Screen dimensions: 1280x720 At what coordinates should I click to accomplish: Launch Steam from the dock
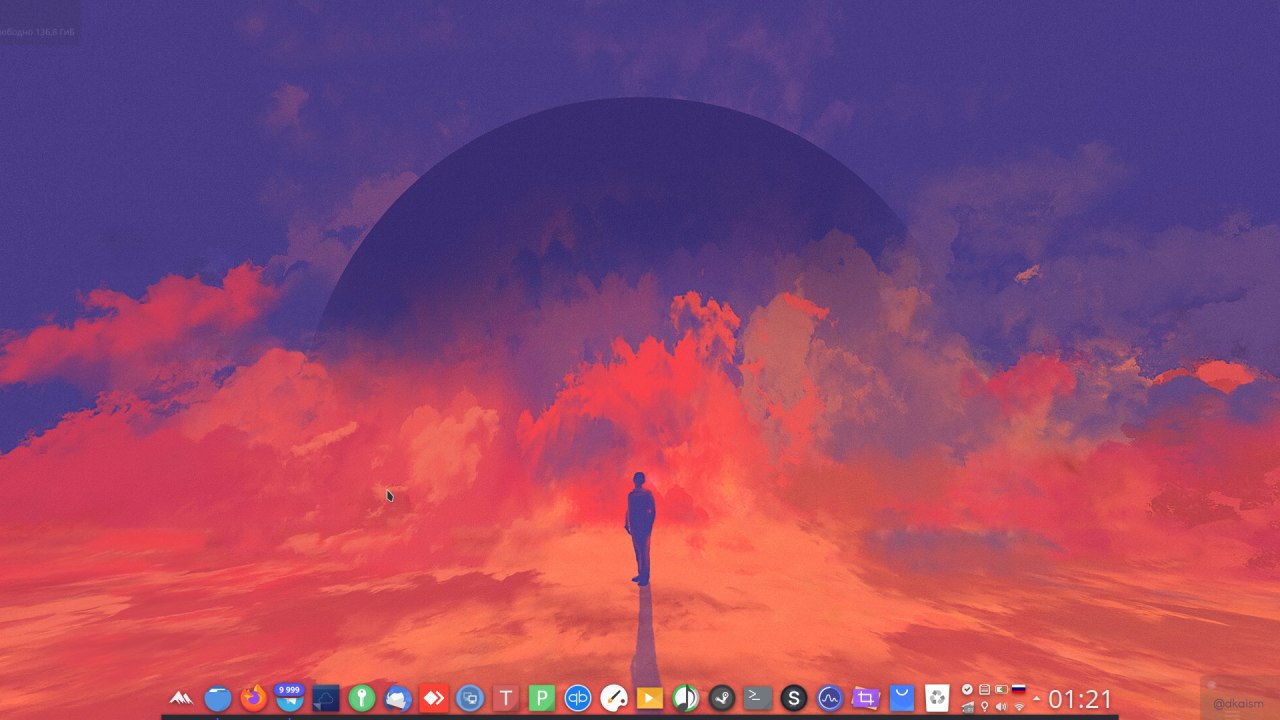coord(722,698)
